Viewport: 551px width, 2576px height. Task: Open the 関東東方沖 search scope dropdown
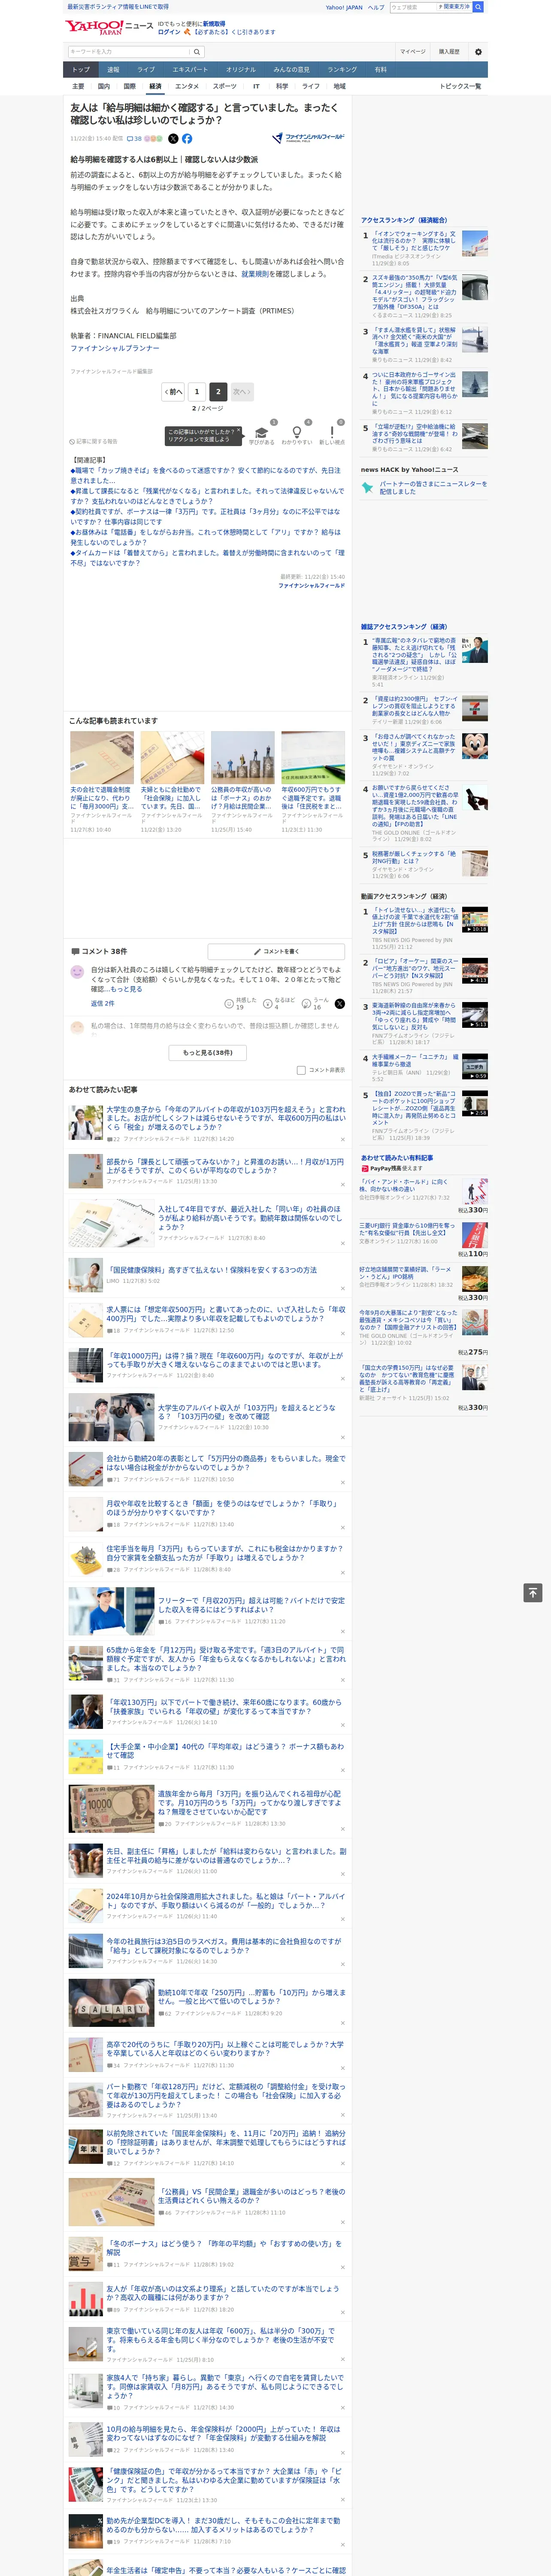tap(455, 7)
